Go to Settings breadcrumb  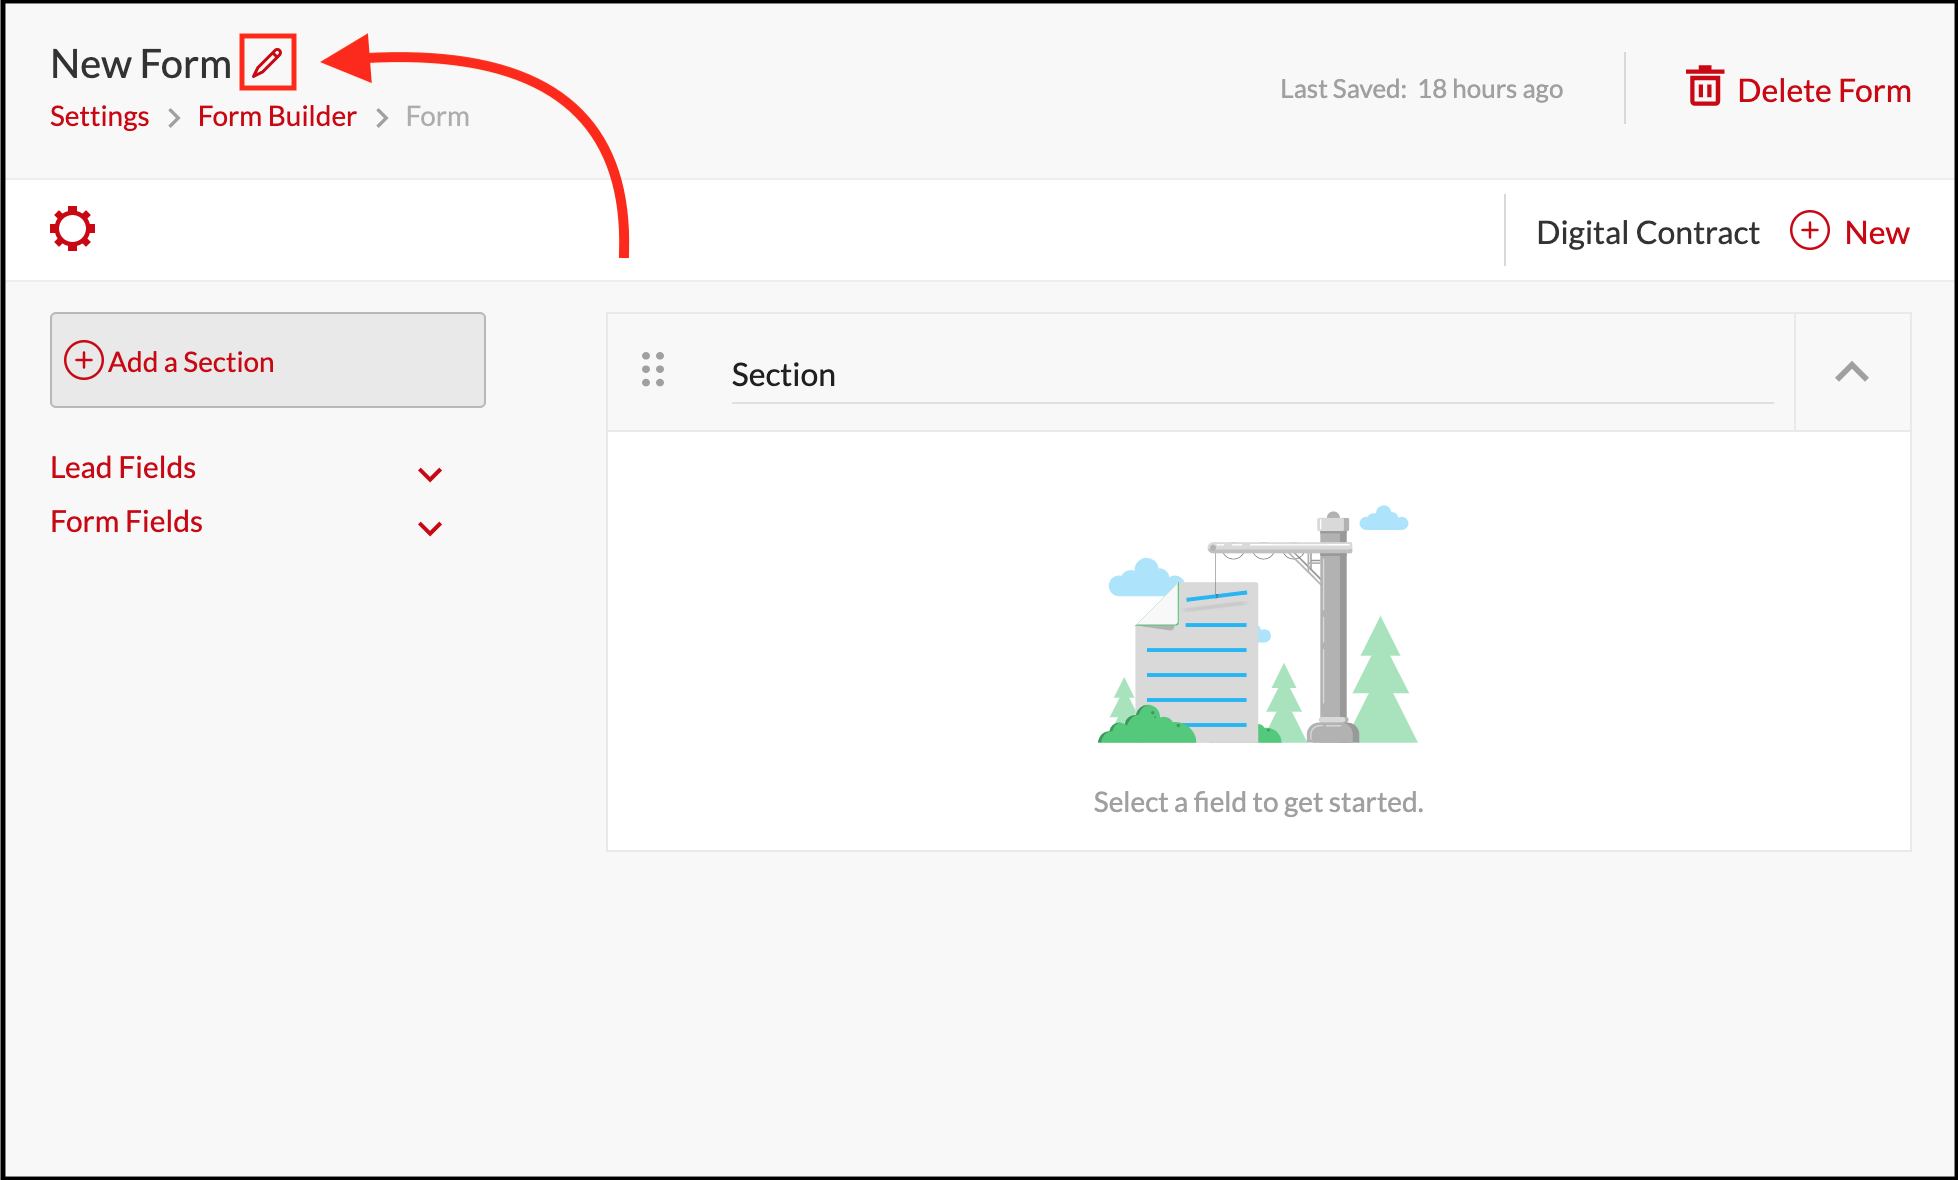pyautogui.click(x=99, y=117)
